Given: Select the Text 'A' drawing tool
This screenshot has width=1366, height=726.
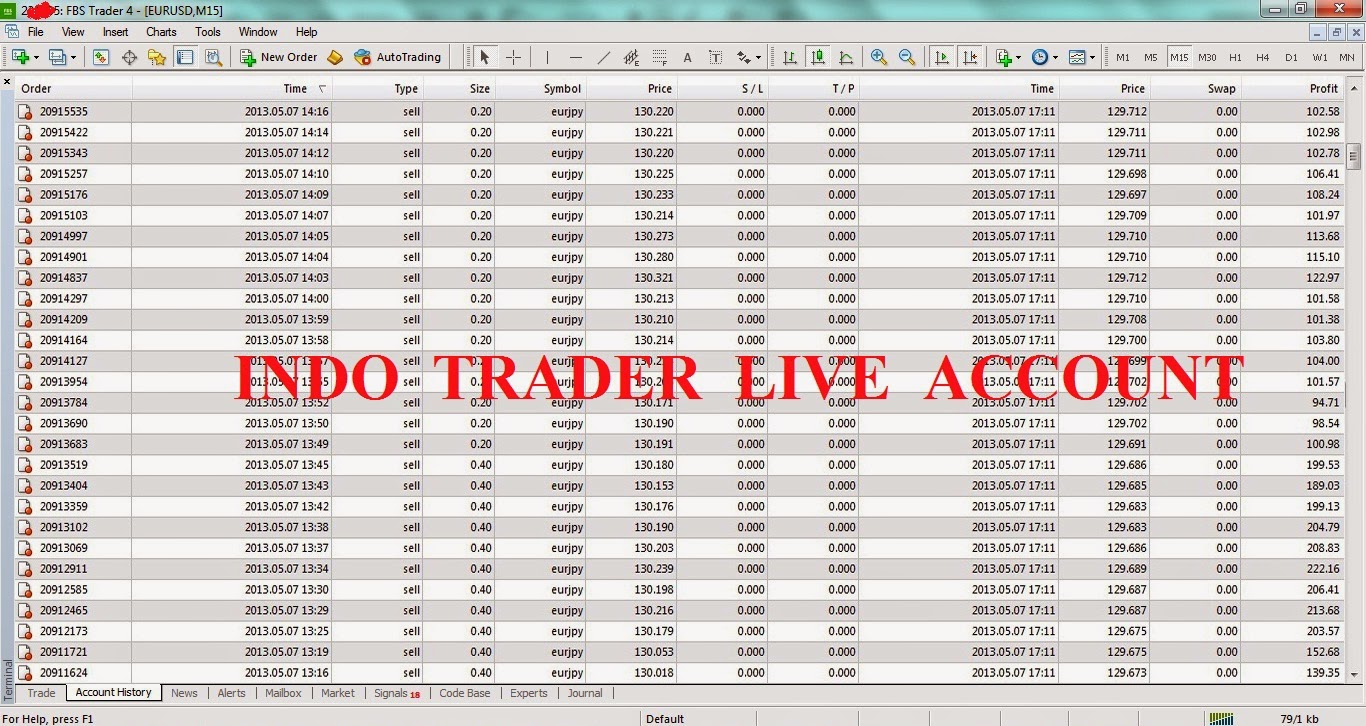Looking at the screenshot, I should (687, 57).
